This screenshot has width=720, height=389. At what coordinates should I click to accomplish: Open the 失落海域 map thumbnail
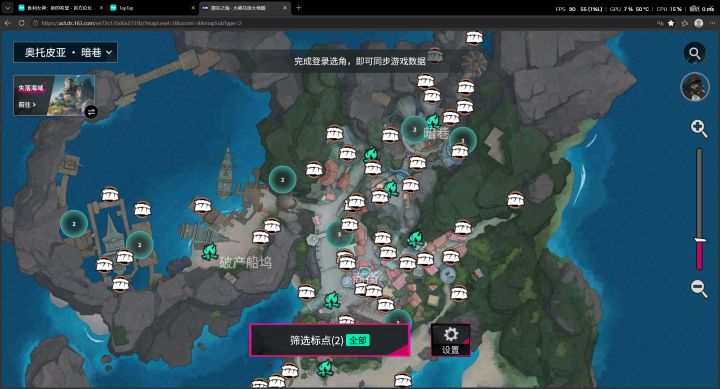pos(54,96)
